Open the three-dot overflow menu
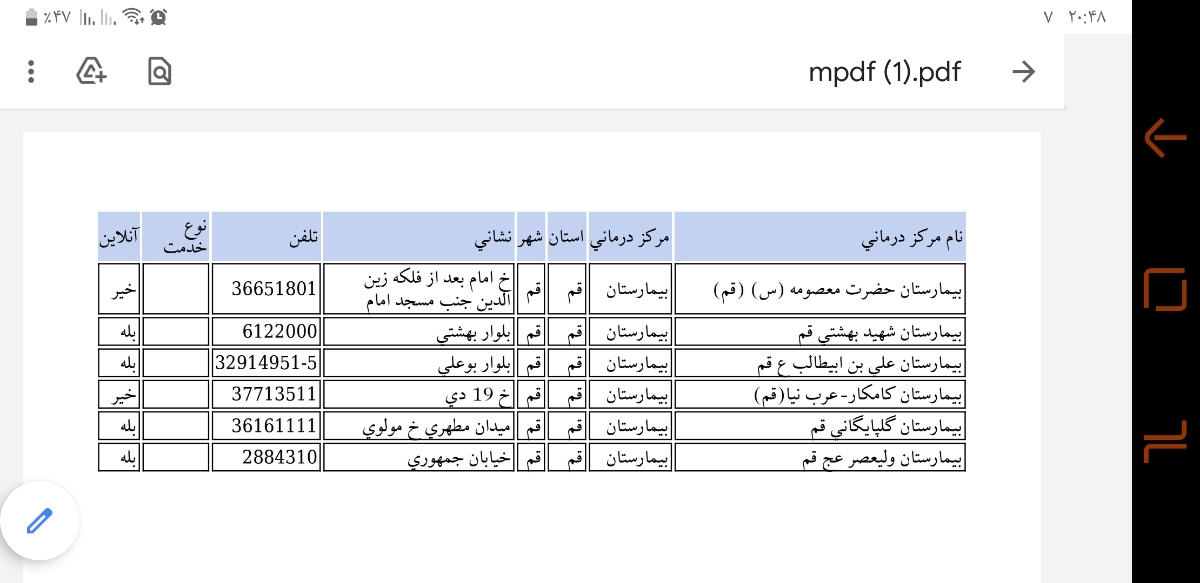1200x583 pixels. point(31,72)
